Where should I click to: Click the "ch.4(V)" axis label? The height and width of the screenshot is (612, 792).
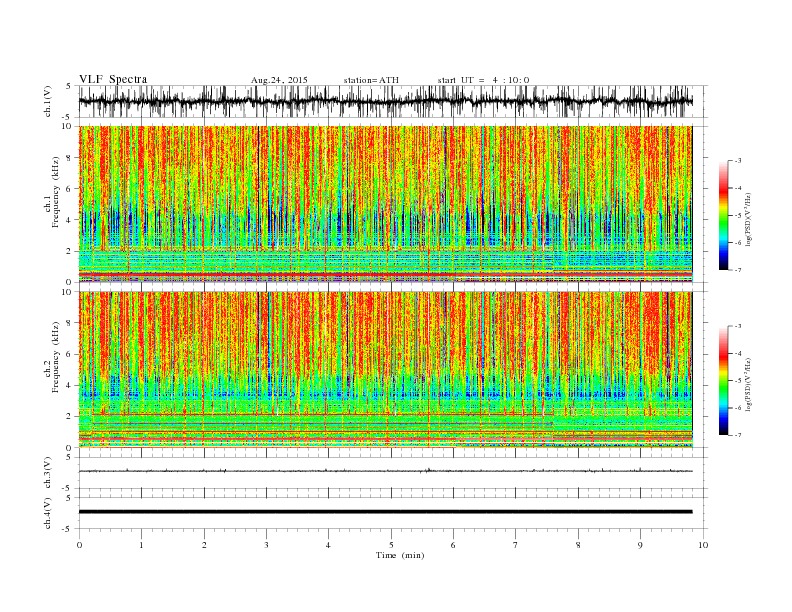(48, 513)
